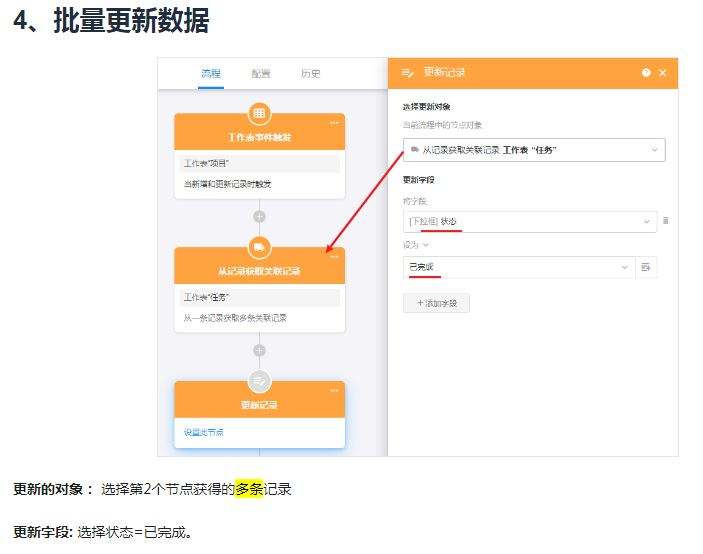
Task: Add a node below the trigger node
Action: [260, 217]
